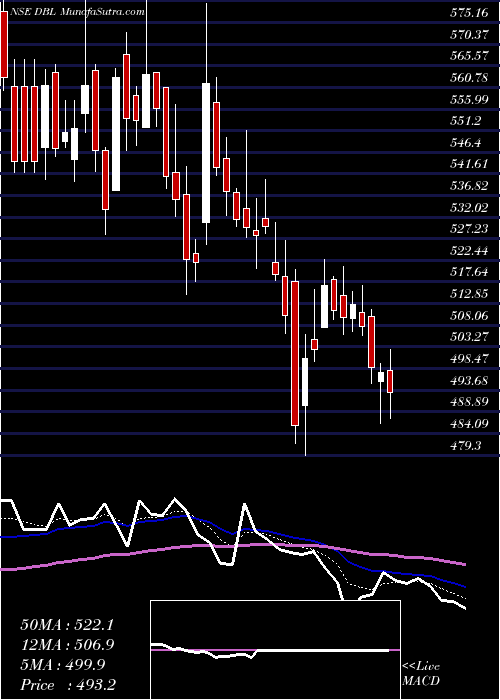This screenshot has width=500, height=700.
Task: Click the 575.16 price axis label
Action: 469,13
